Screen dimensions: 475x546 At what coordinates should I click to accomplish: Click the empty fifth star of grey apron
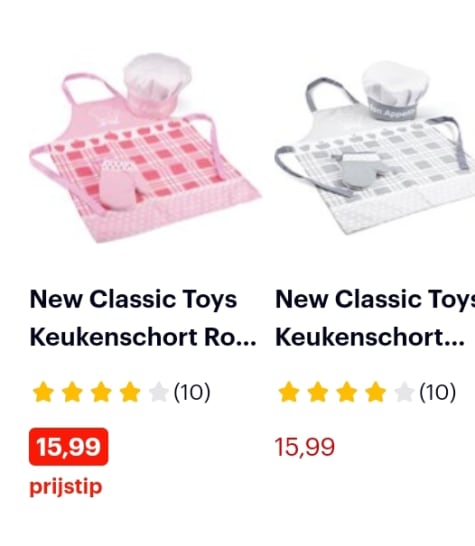click(x=405, y=392)
